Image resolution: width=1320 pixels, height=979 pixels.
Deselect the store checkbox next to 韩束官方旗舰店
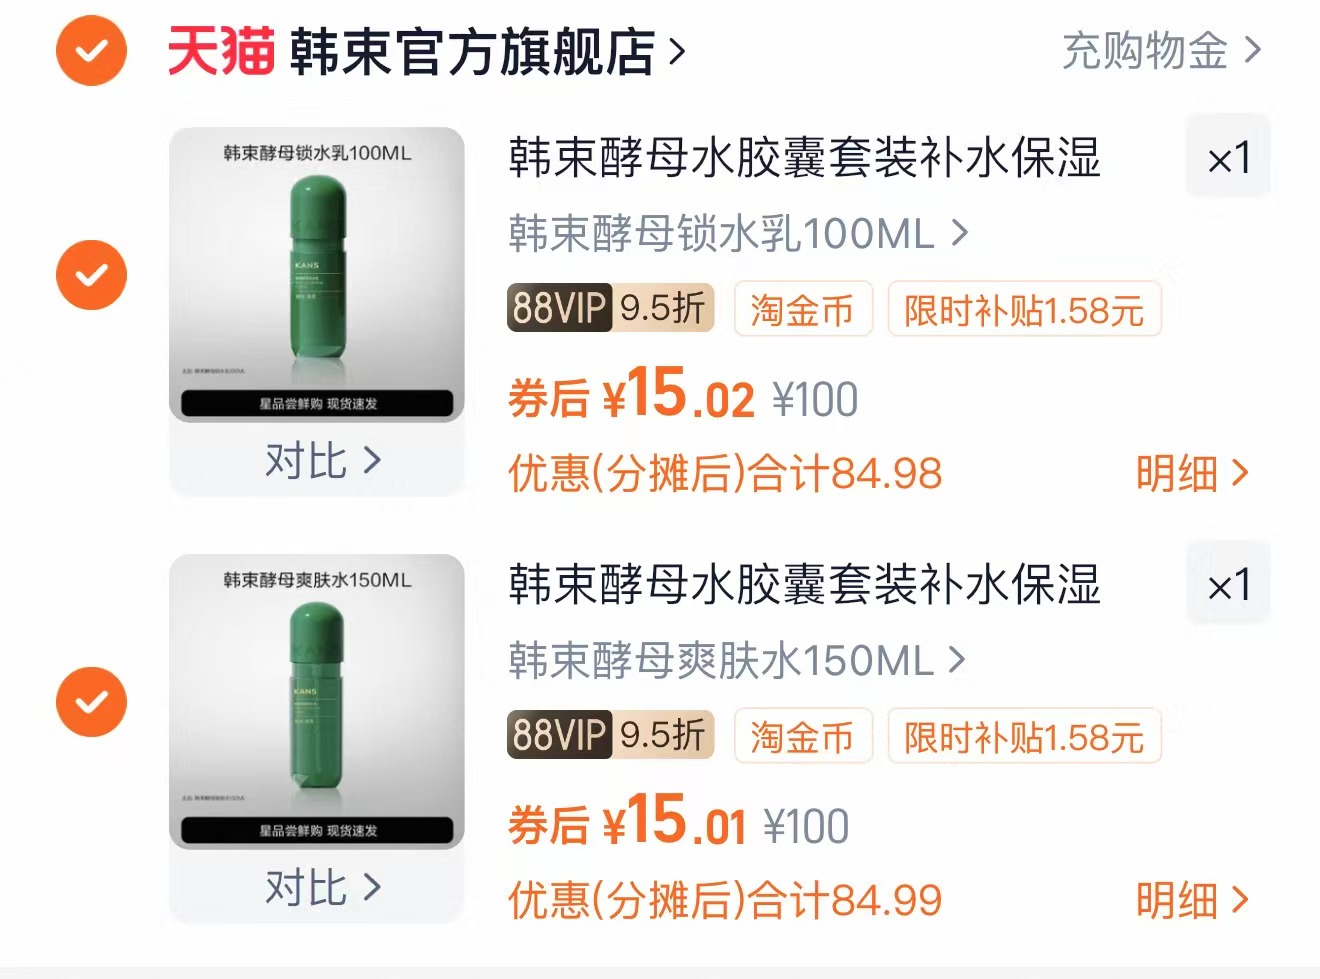(91, 50)
